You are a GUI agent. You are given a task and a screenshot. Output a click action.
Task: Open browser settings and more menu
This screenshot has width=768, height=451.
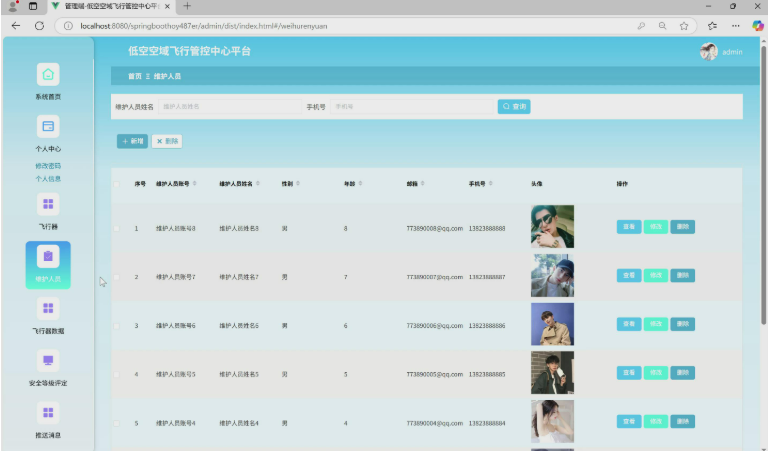pos(736,26)
